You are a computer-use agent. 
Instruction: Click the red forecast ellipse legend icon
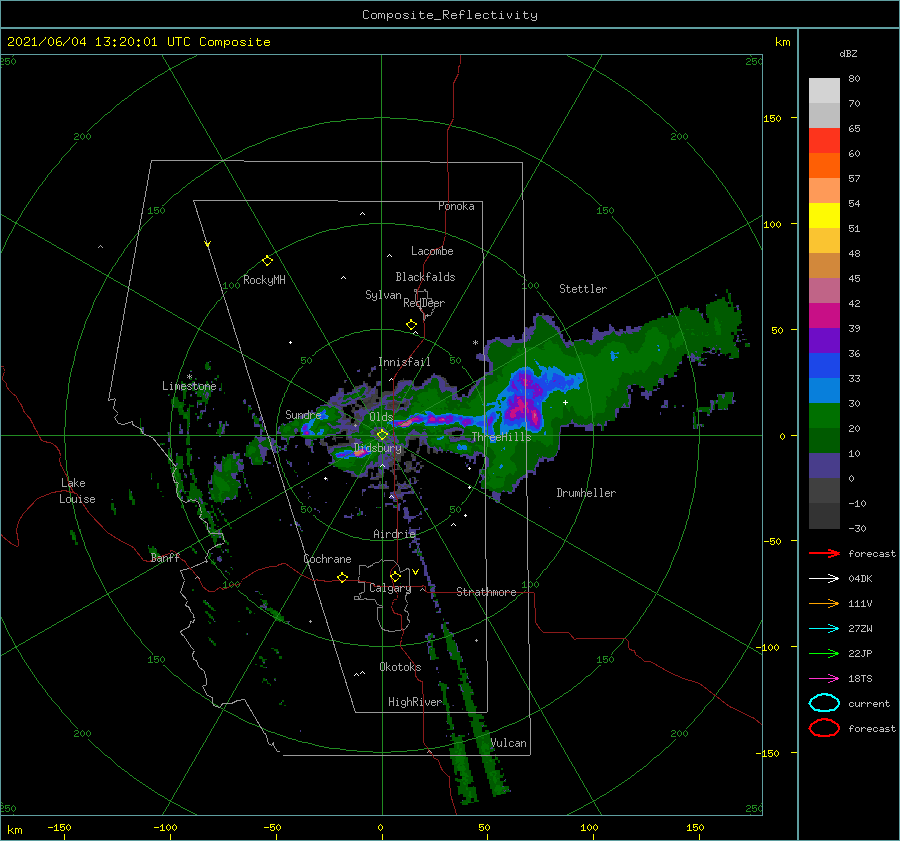824,728
